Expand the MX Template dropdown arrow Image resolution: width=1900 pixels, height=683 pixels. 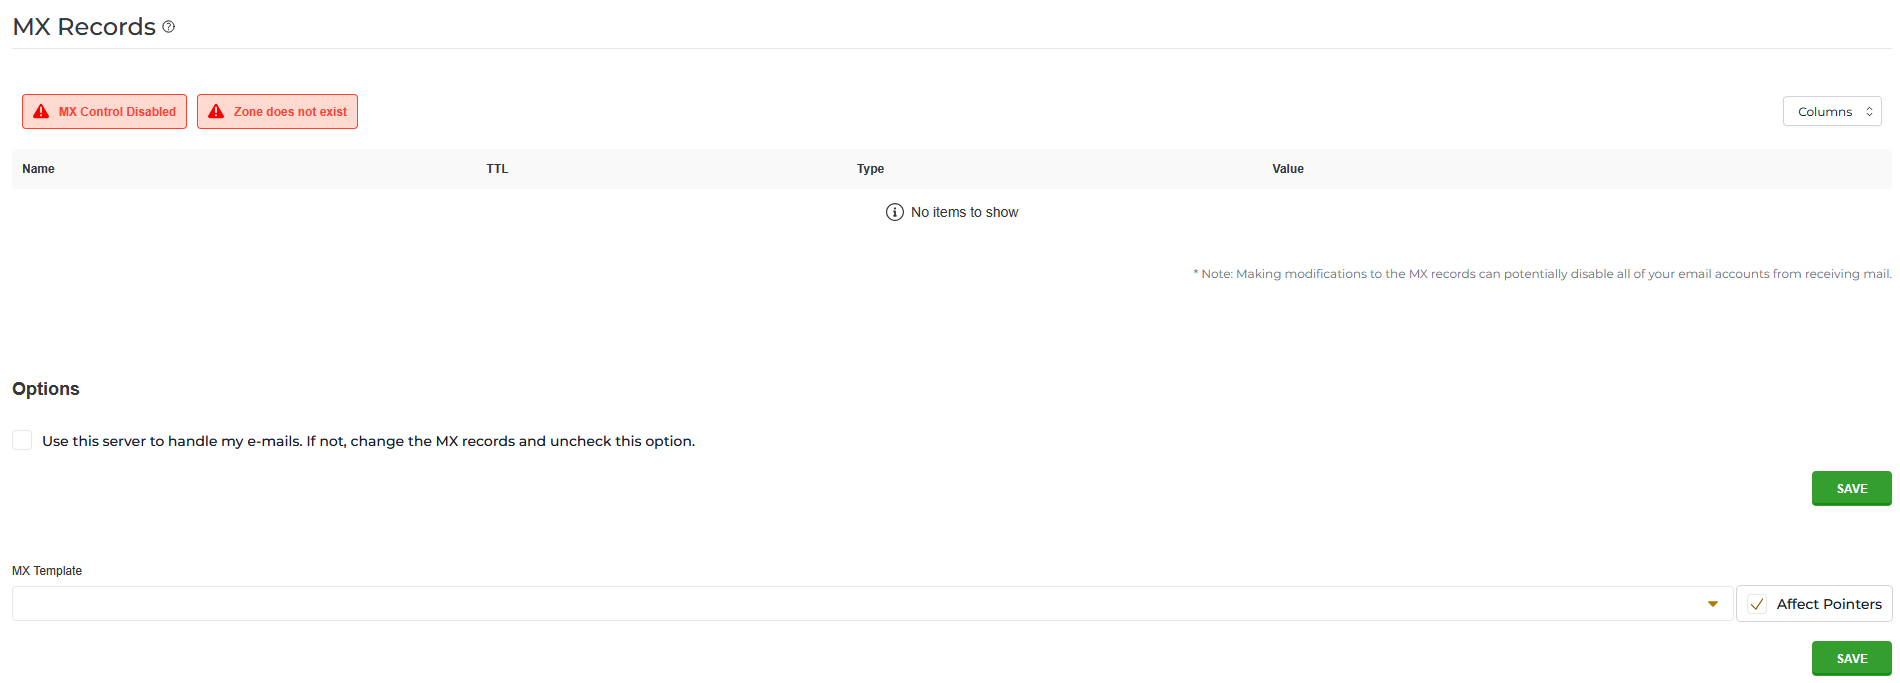pyautogui.click(x=1713, y=604)
